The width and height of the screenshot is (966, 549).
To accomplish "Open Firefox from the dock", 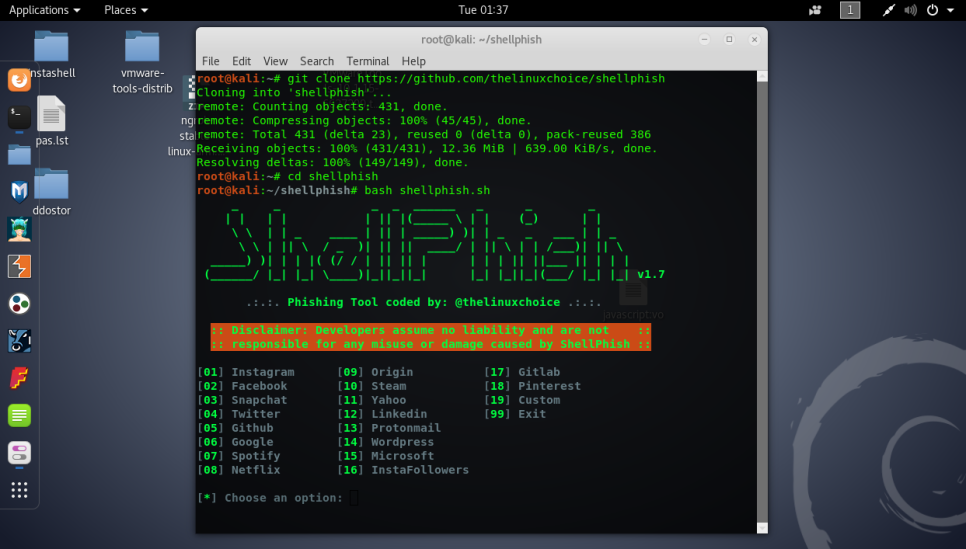I will pos(19,79).
